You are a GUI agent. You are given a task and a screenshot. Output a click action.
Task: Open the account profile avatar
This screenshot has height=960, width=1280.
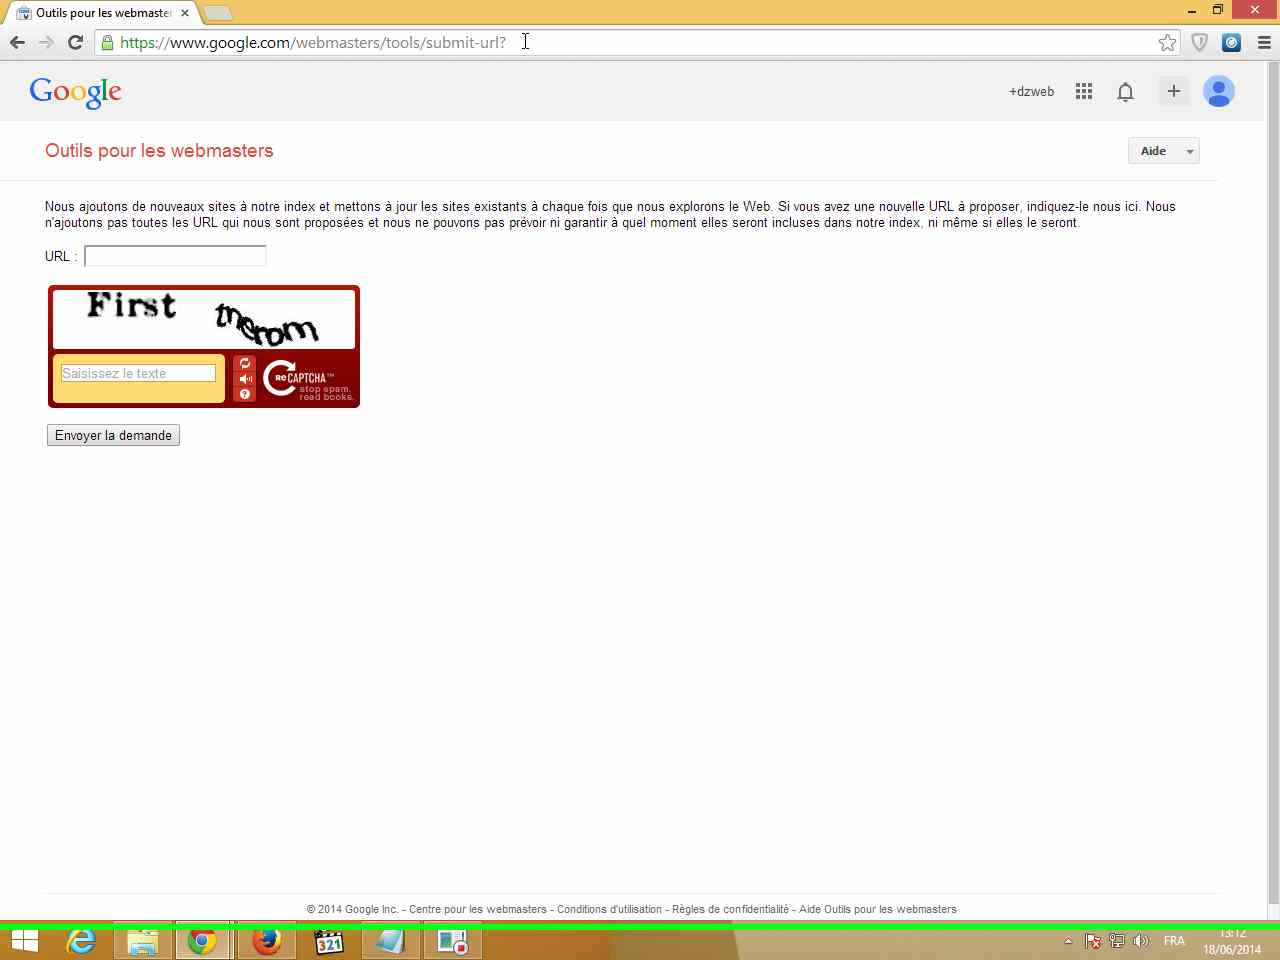(1219, 91)
